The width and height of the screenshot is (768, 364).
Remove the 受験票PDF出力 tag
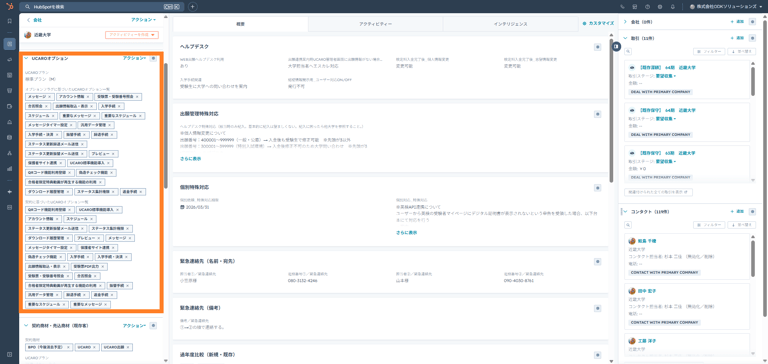(x=104, y=267)
